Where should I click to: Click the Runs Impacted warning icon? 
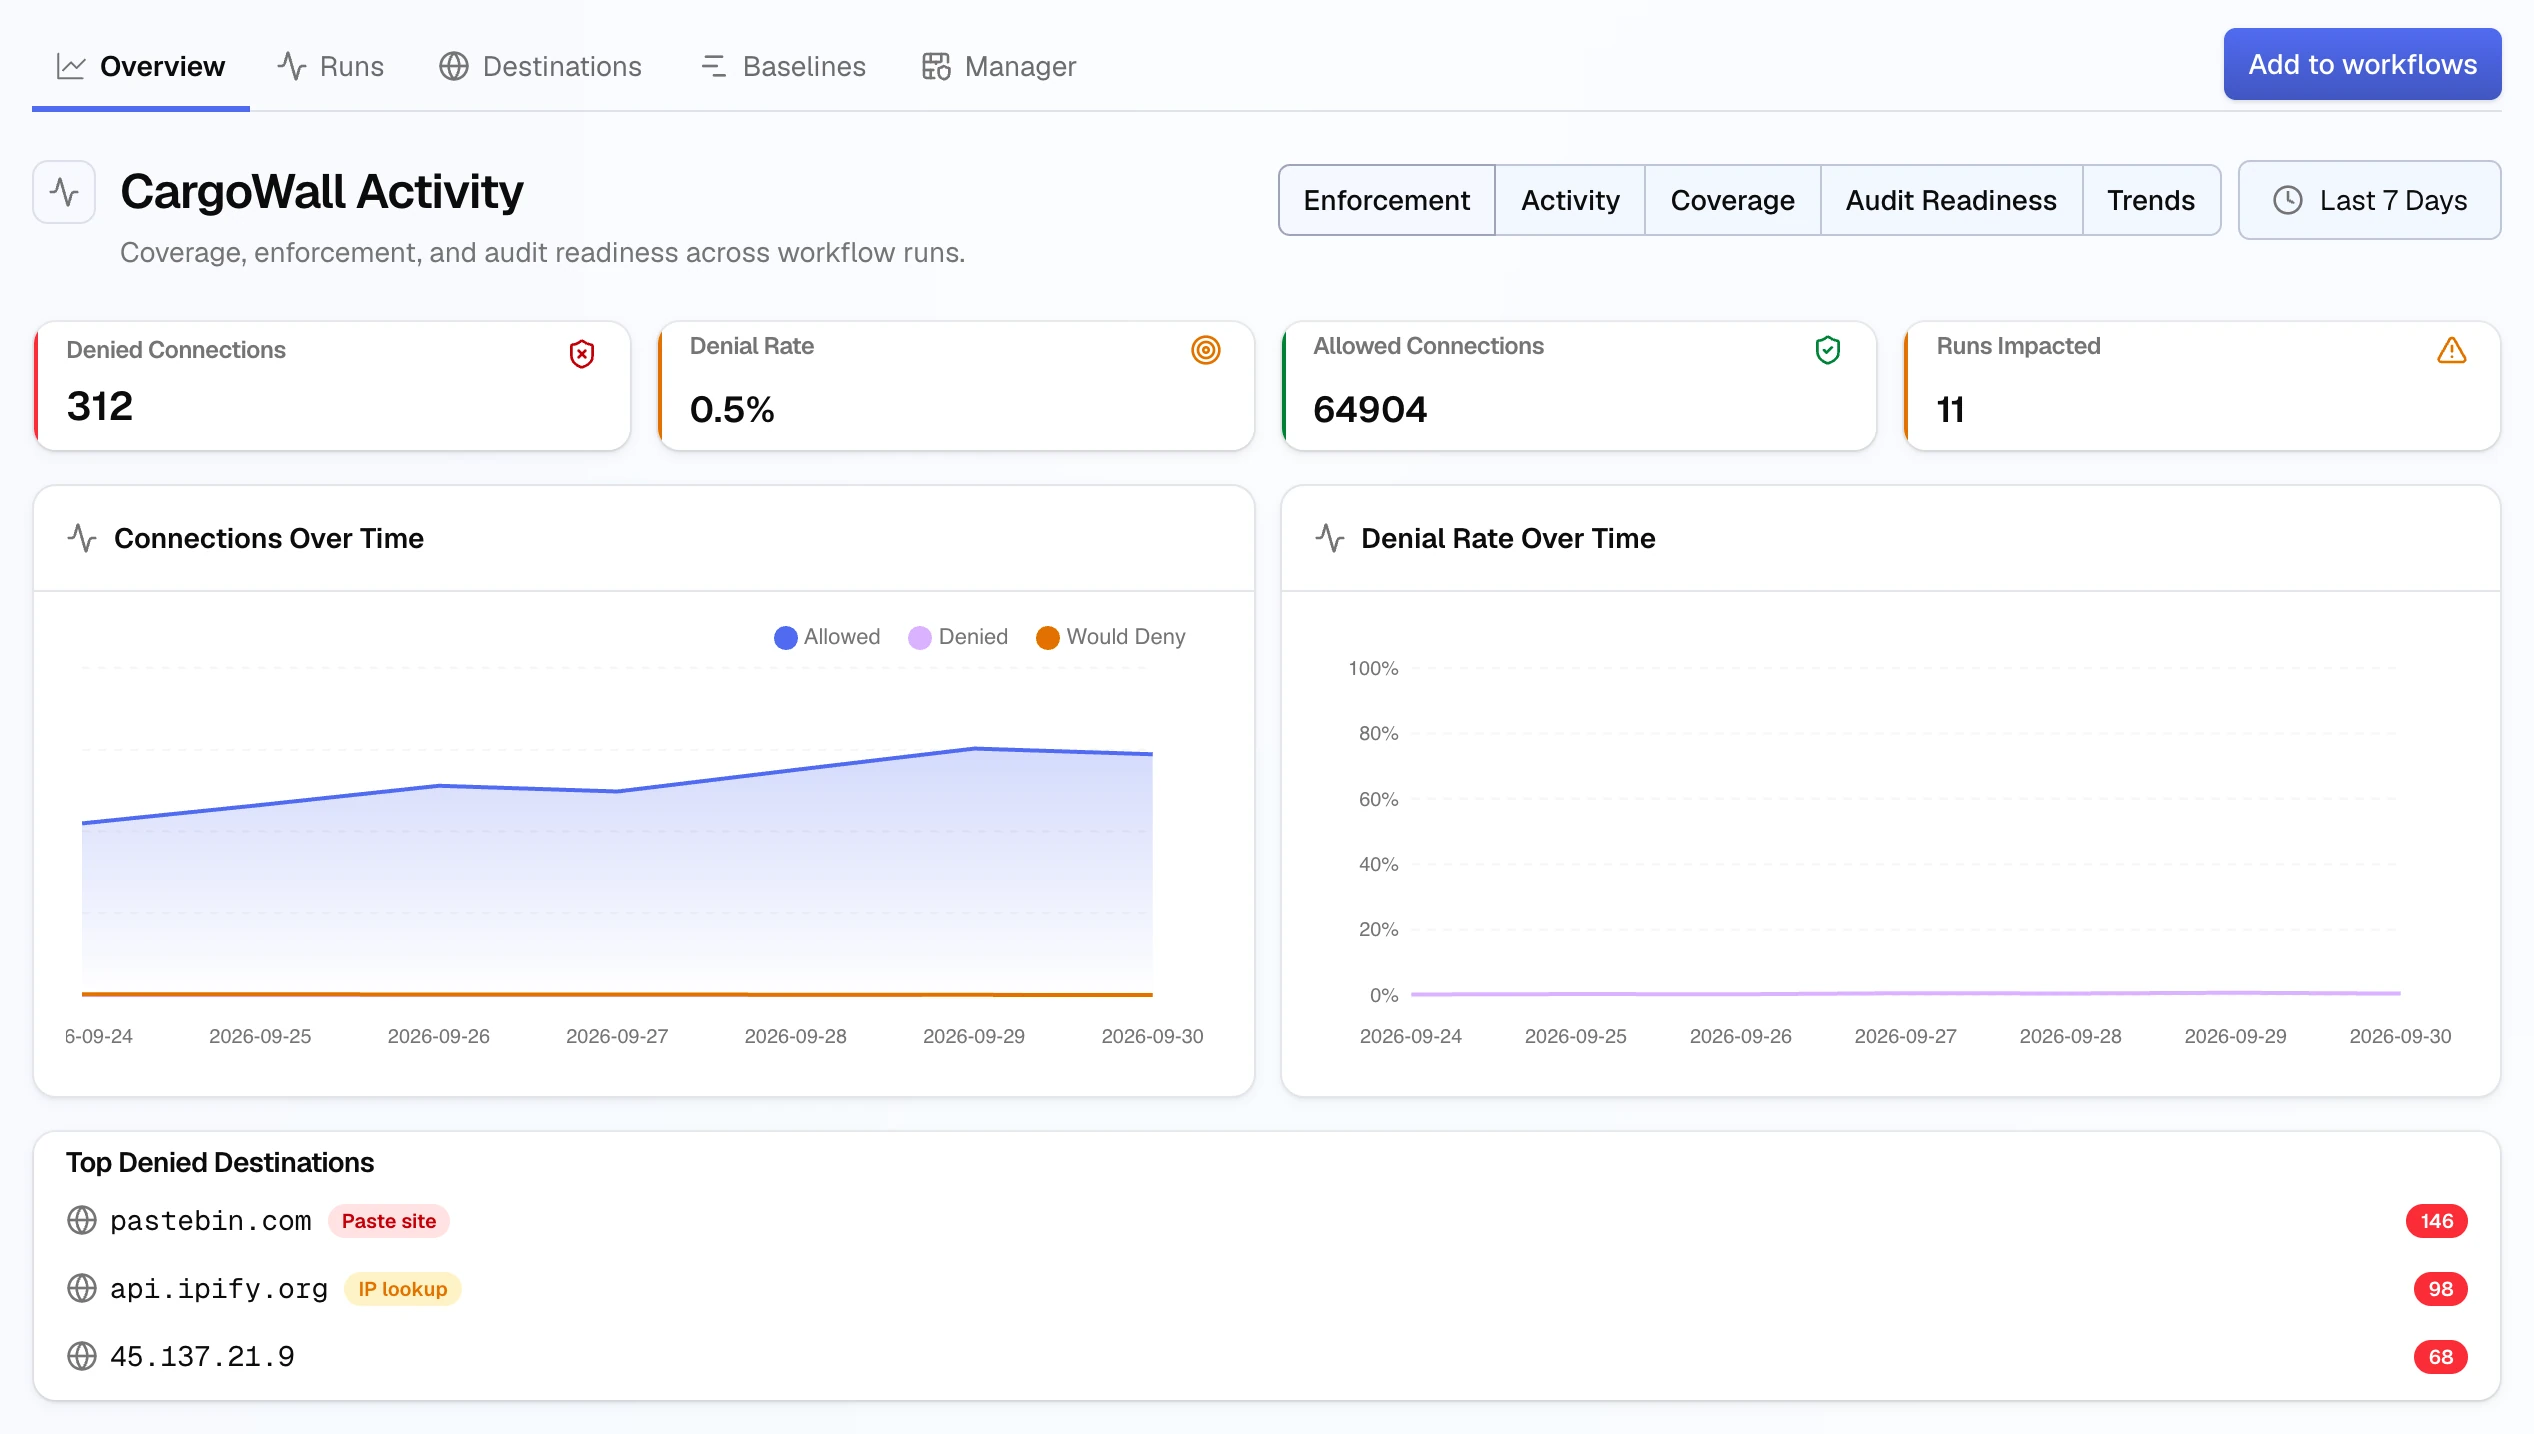pos(2452,350)
